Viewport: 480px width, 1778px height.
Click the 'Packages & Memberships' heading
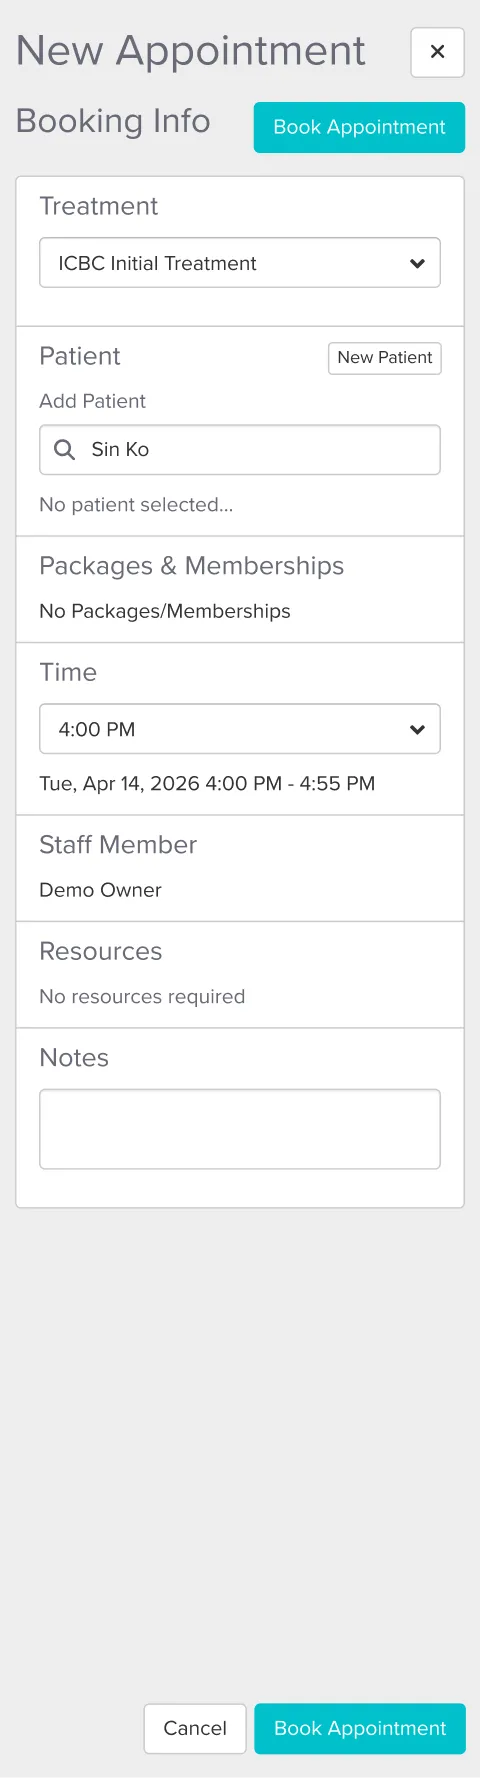pyautogui.click(x=191, y=566)
